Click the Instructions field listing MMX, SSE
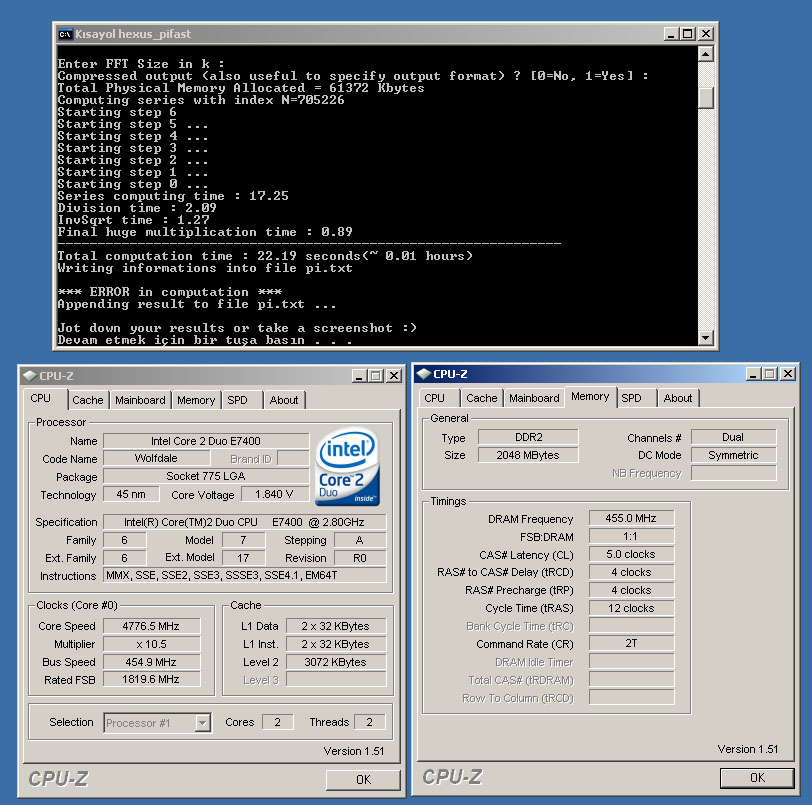The image size is (812, 805). tap(244, 575)
